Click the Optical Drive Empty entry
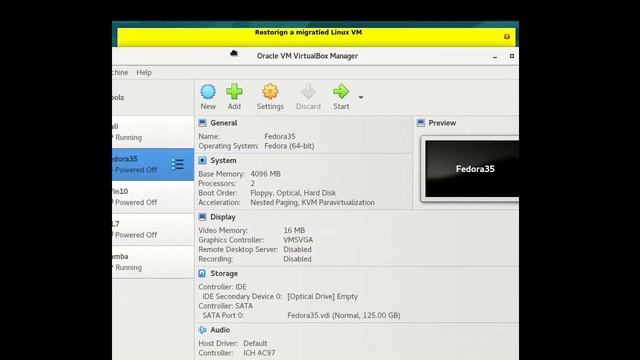The height and width of the screenshot is (360, 640). click(322, 296)
